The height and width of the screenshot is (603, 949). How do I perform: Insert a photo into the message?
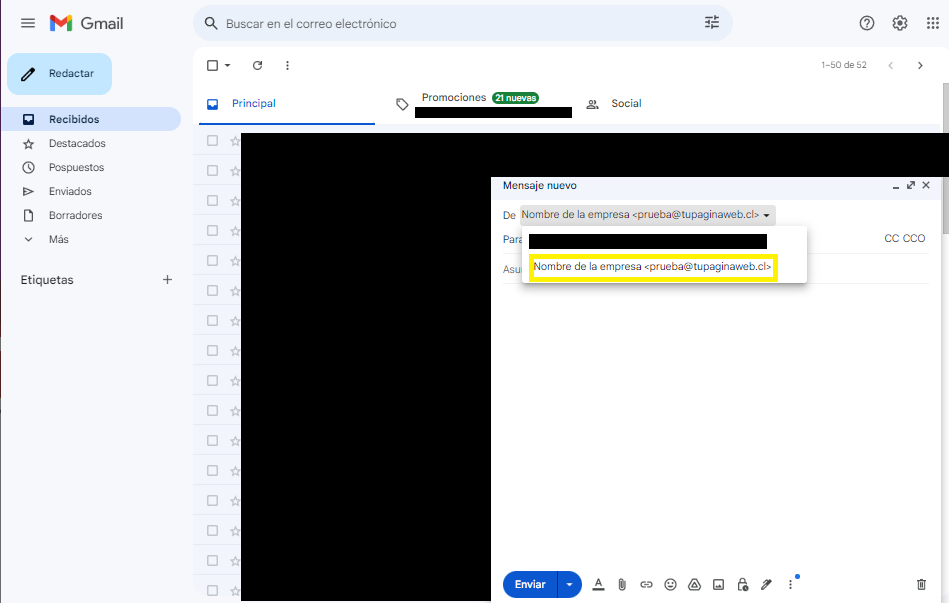click(718, 584)
